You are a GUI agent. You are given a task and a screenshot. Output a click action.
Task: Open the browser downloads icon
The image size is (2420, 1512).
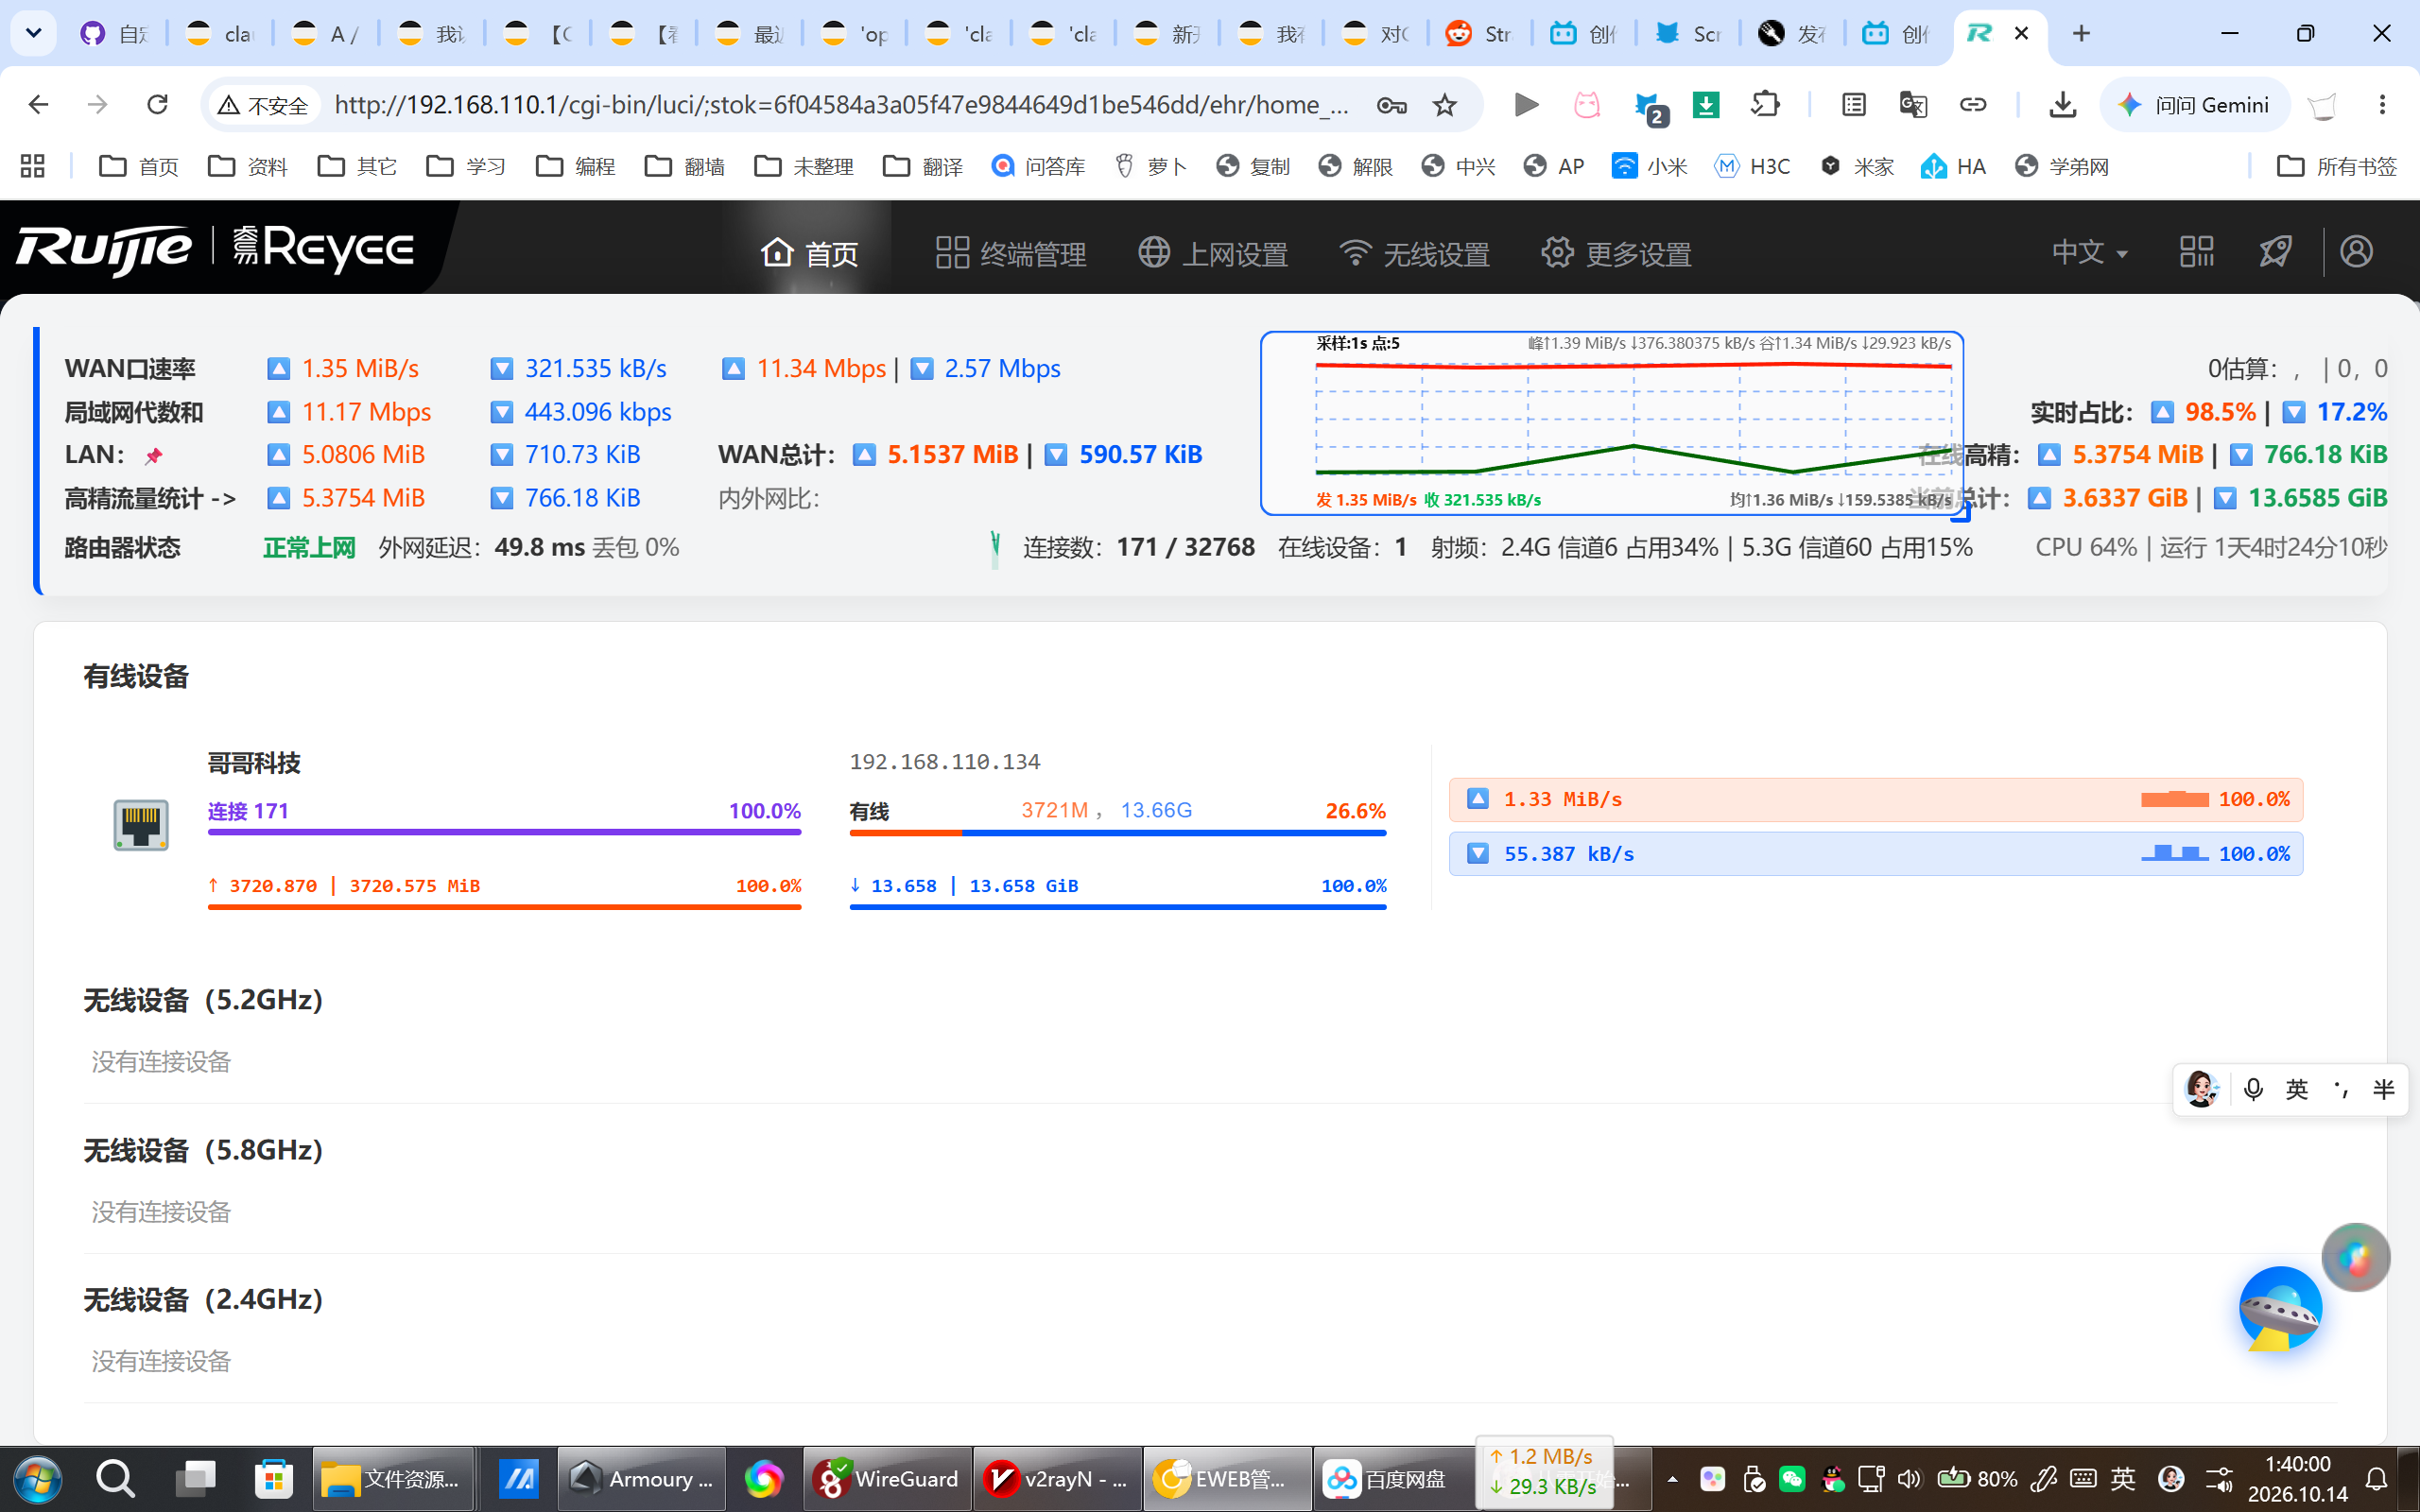[2062, 104]
